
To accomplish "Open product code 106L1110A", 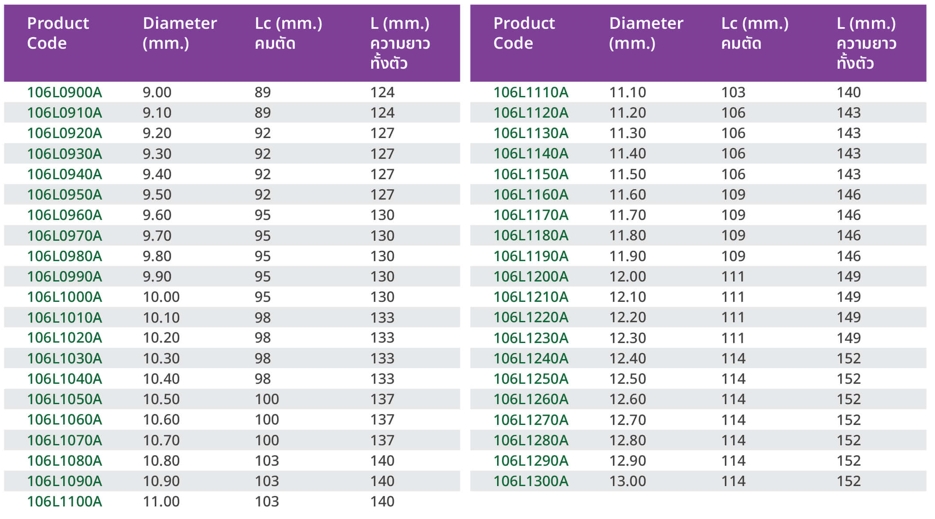I will coord(531,93).
